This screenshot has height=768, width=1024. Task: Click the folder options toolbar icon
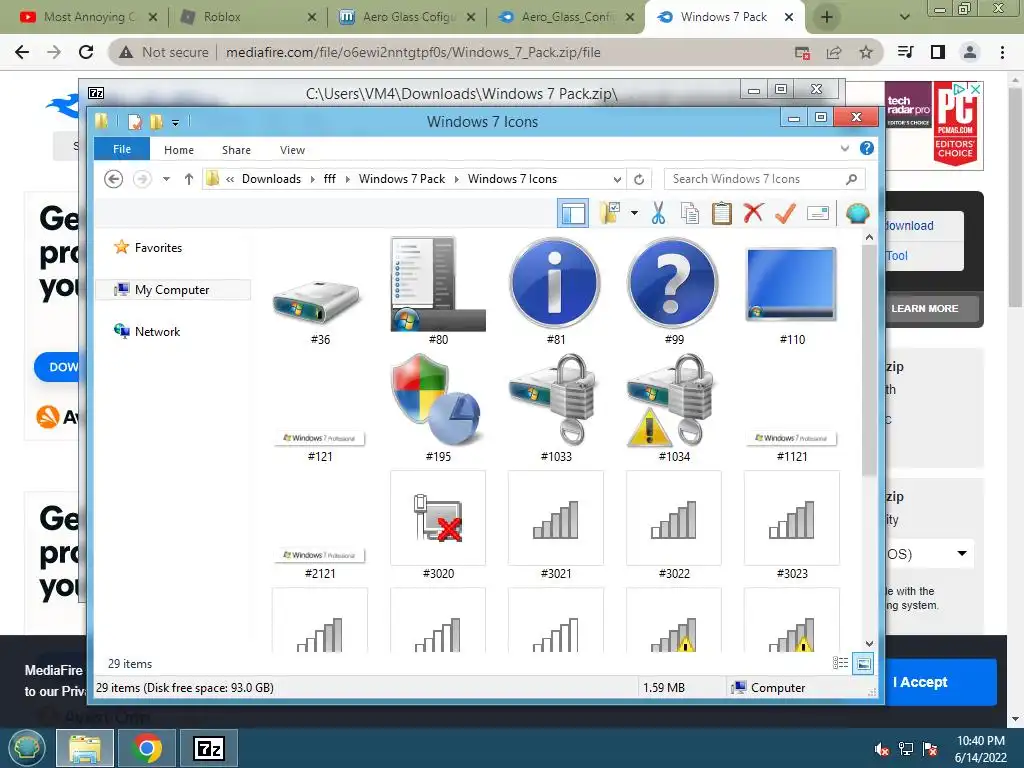click(610, 213)
